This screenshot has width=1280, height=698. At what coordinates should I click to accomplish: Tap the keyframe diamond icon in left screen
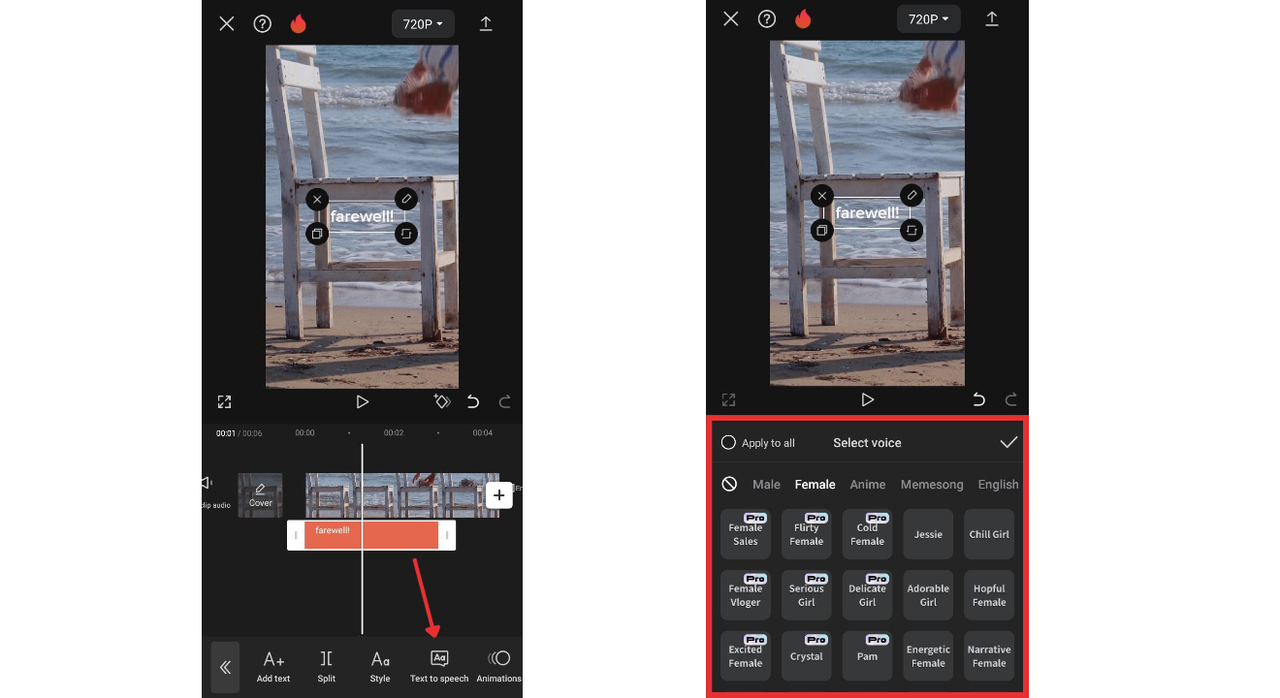(441, 401)
